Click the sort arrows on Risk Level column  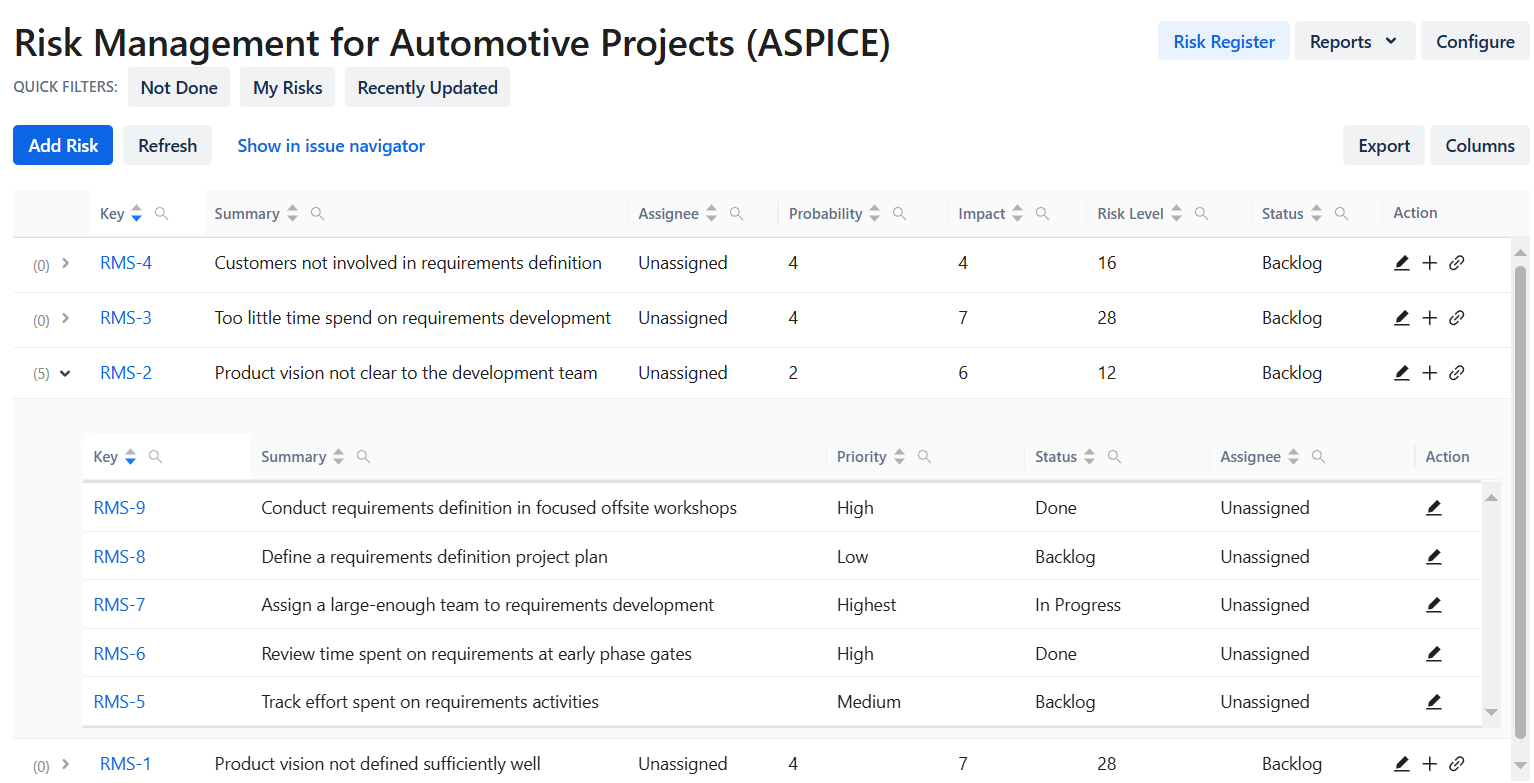coord(1176,213)
